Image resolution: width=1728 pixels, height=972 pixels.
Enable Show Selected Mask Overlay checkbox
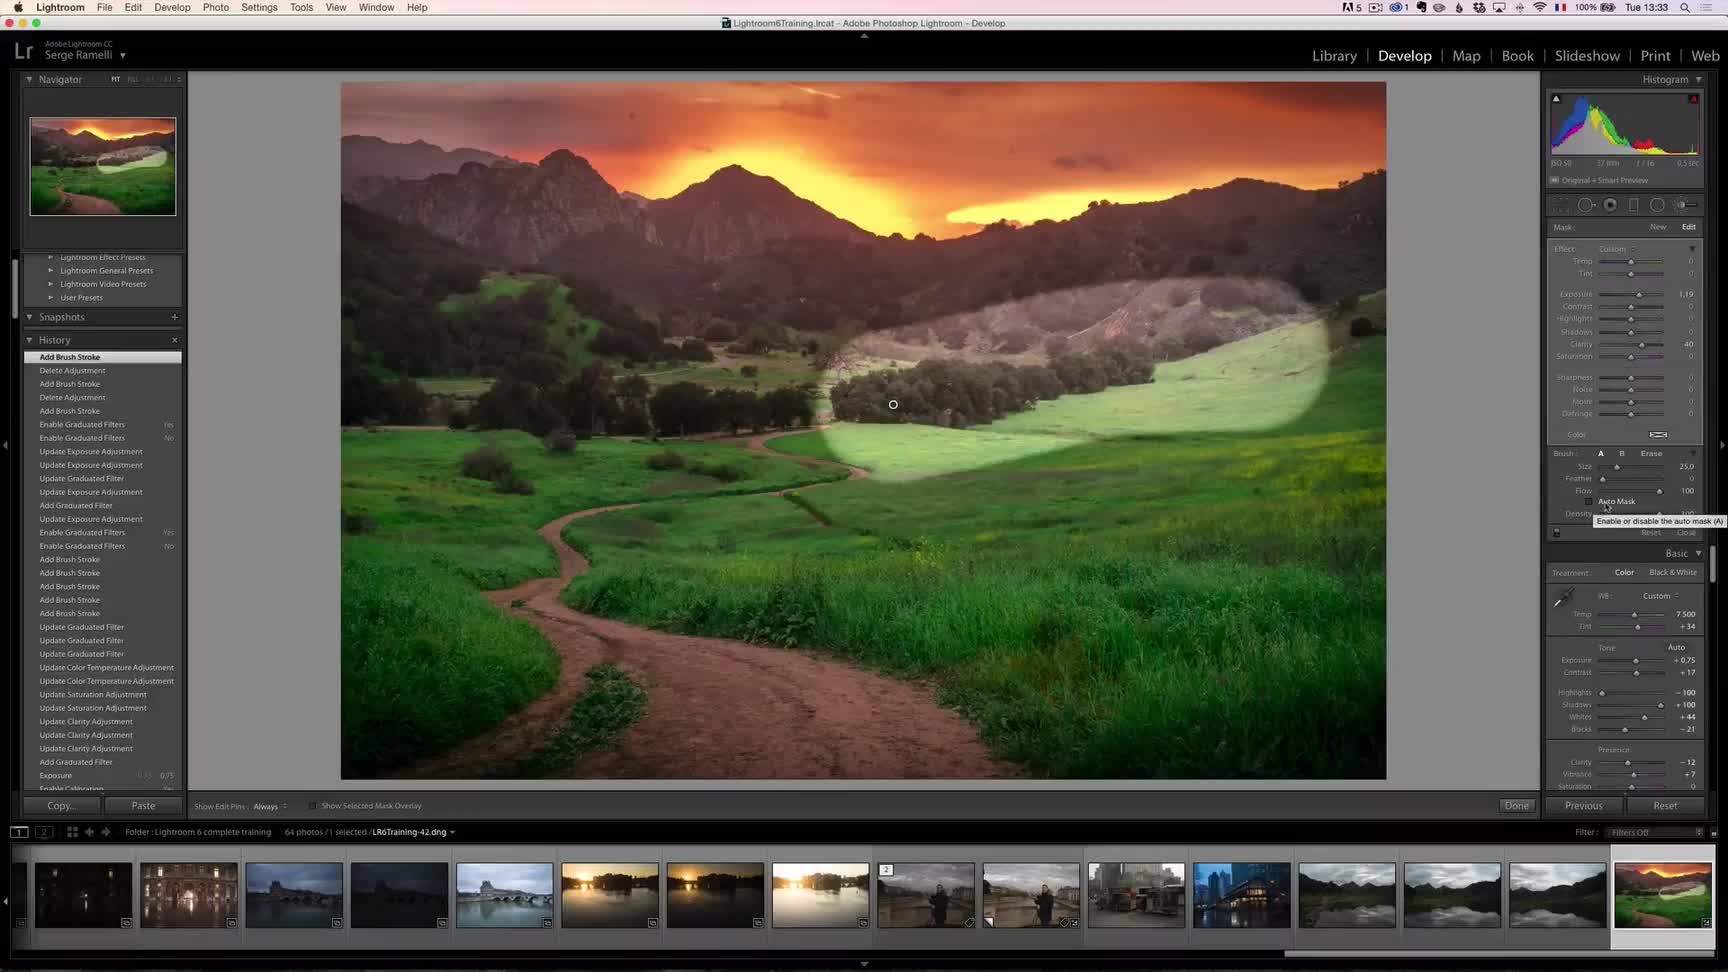313,806
